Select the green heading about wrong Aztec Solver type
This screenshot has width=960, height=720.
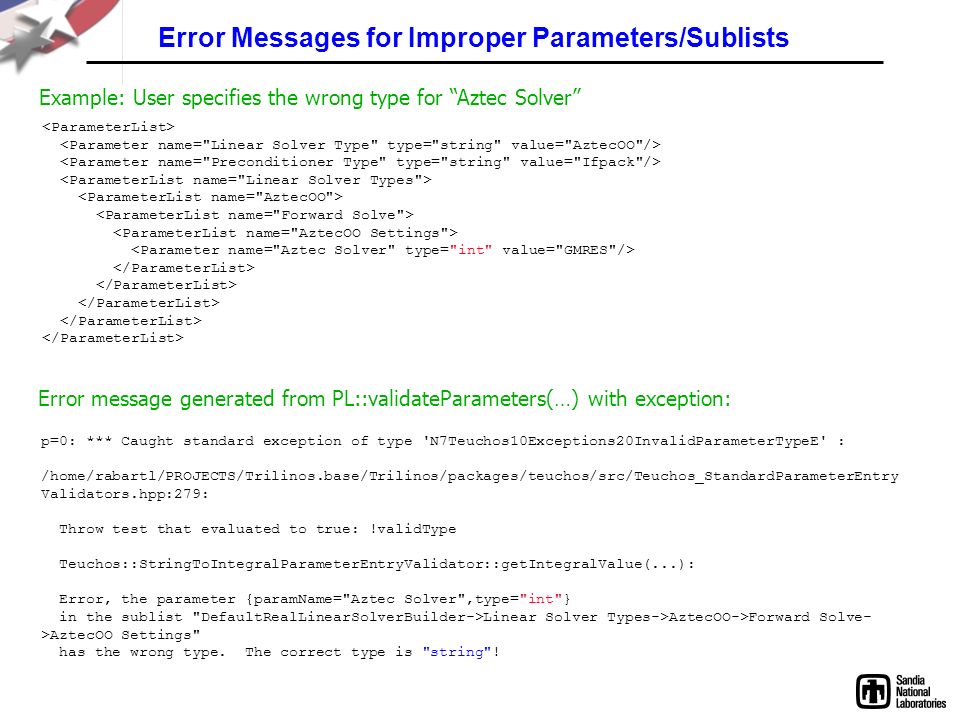click(x=310, y=97)
